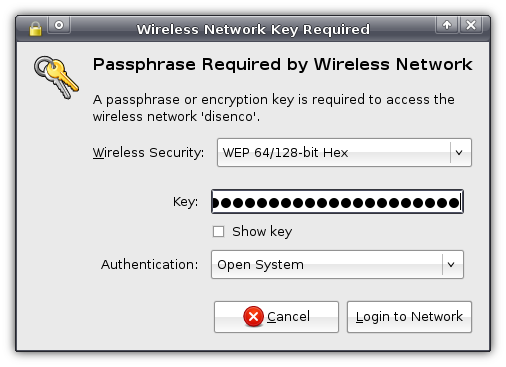Click the 'Wireless Network Key Required' title bar
506x367 pixels.
253,29
